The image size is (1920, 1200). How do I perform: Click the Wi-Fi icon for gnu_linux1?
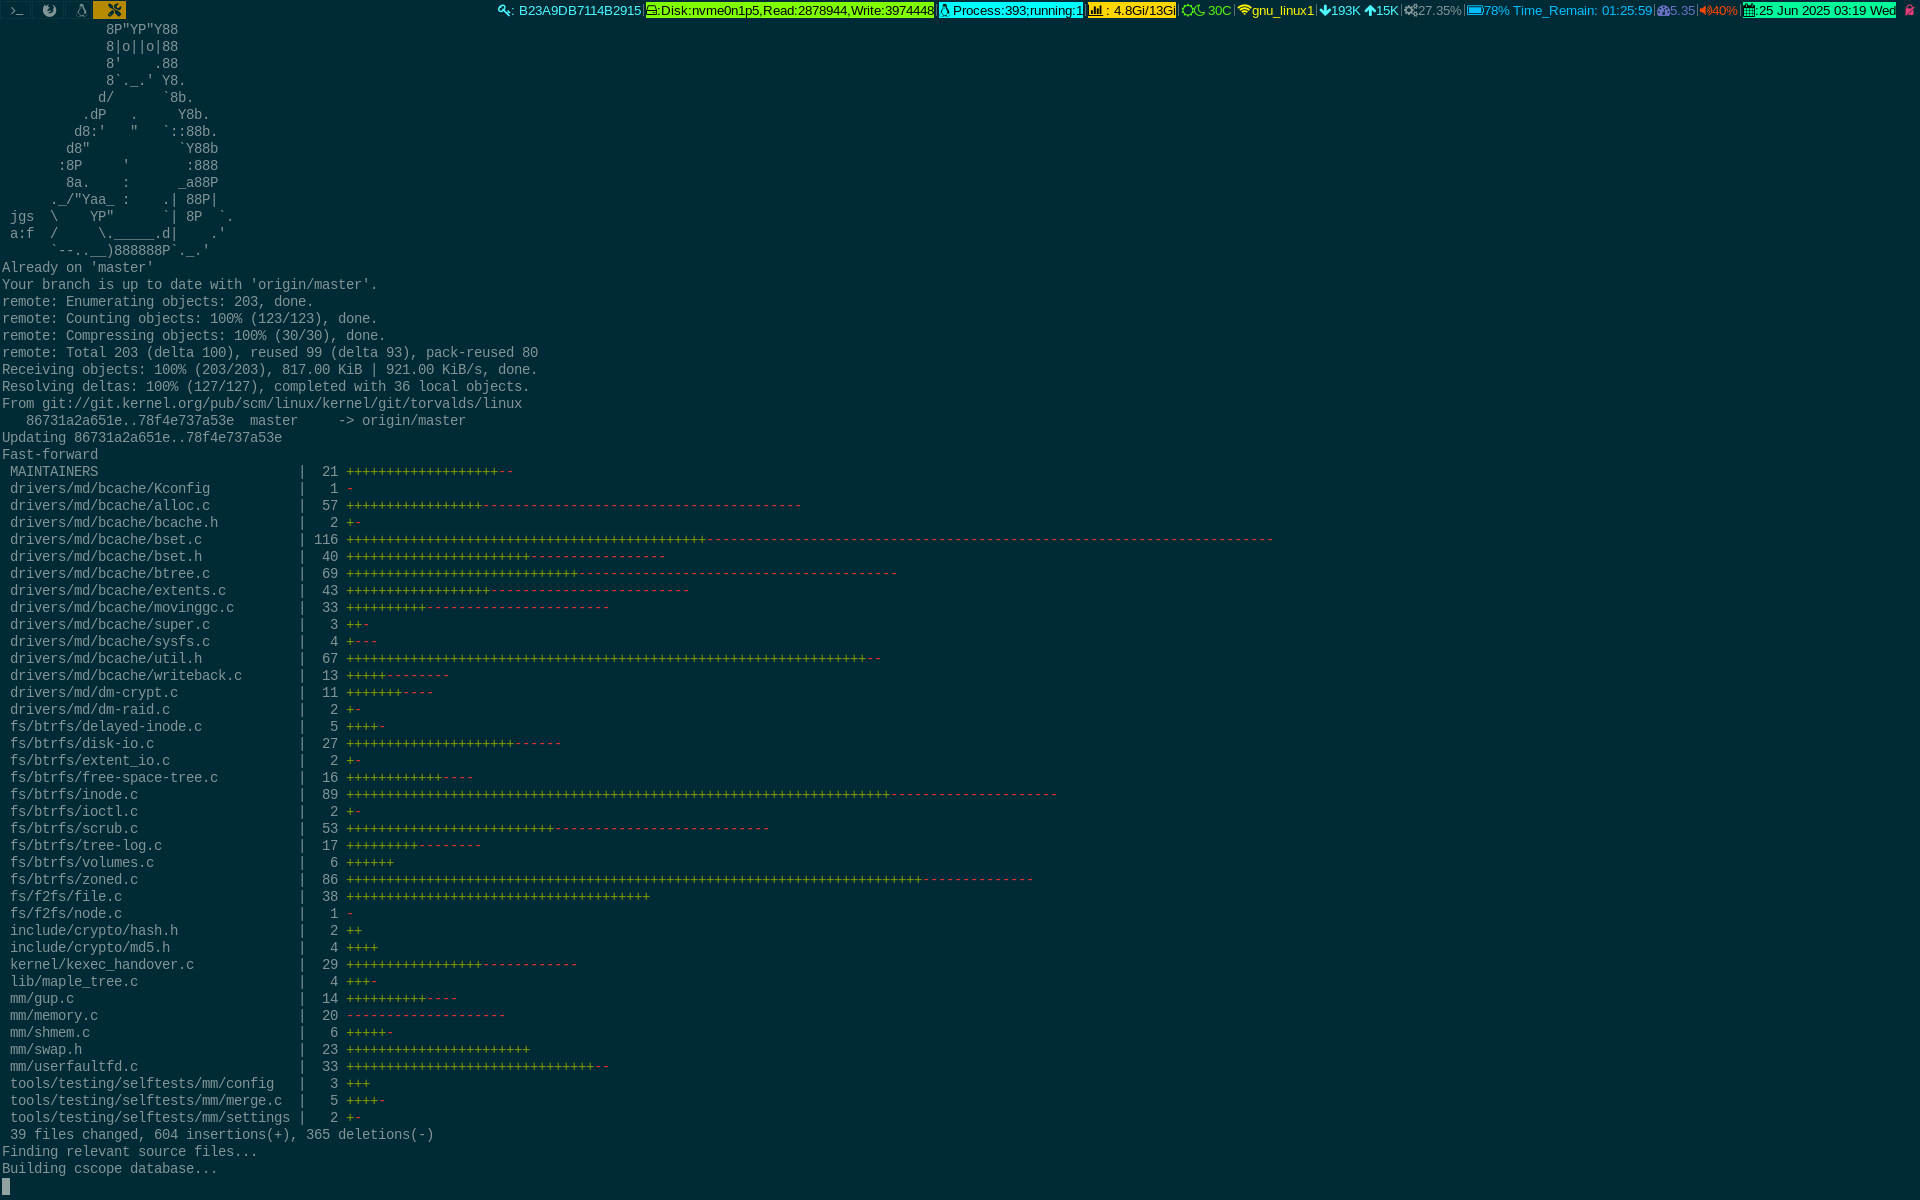click(1244, 11)
